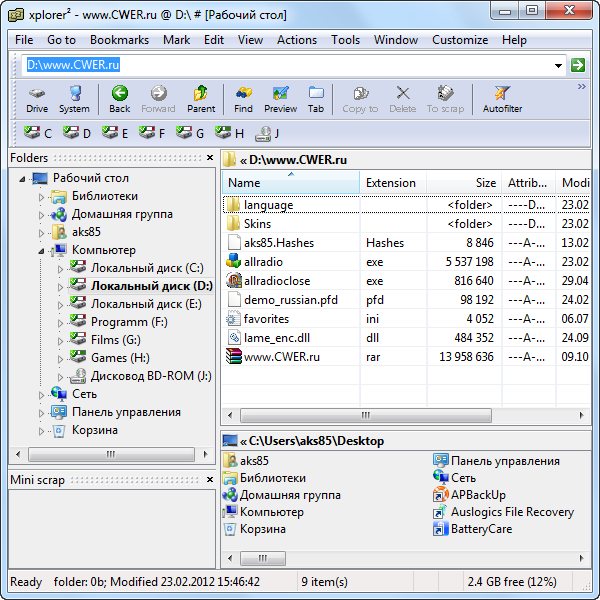
Task: Click the Folders tree horizontal scrollbar
Action: pos(110,454)
